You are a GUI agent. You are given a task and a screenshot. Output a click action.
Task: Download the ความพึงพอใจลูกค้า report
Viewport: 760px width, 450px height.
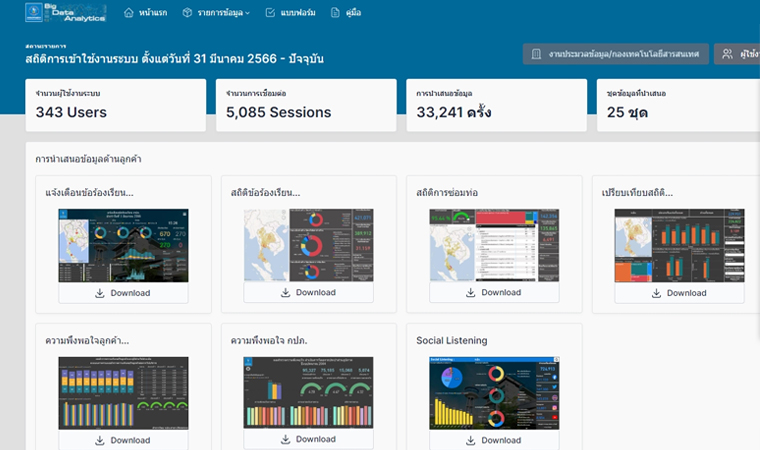(x=123, y=440)
